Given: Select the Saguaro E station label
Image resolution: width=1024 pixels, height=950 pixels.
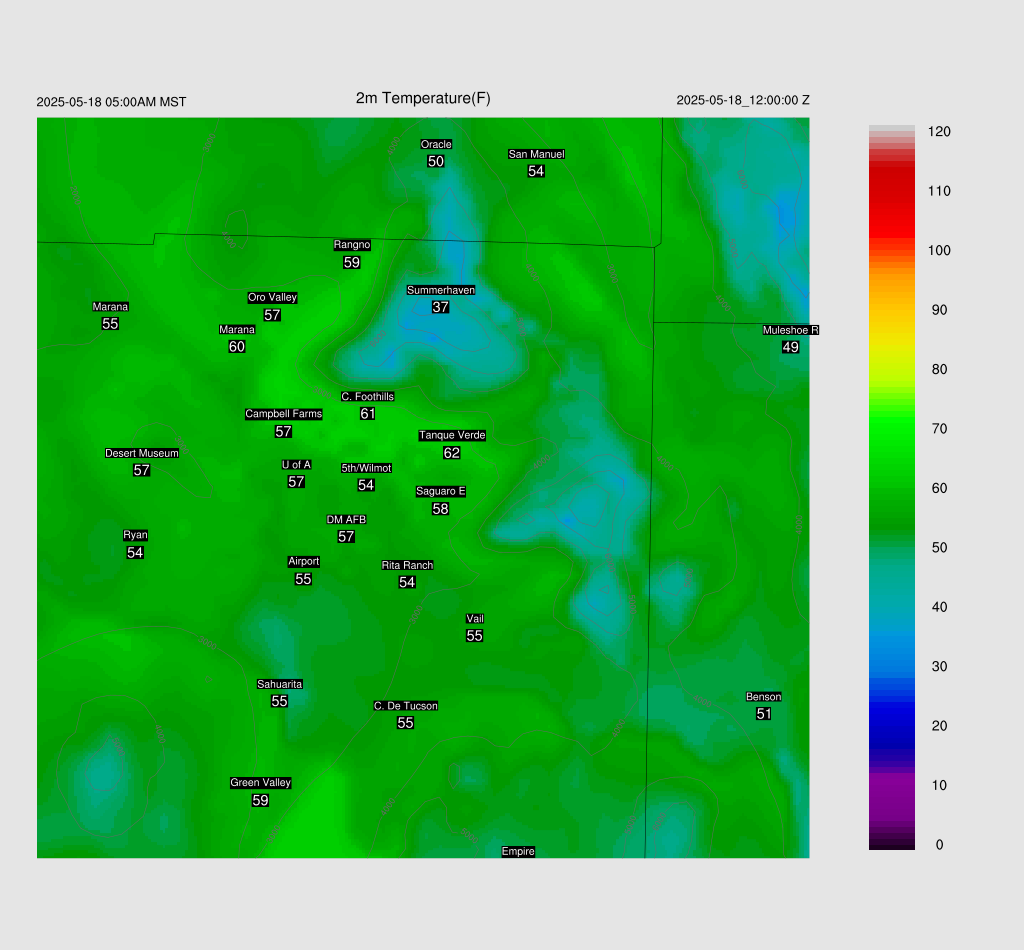Looking at the screenshot, I should coord(441,492).
